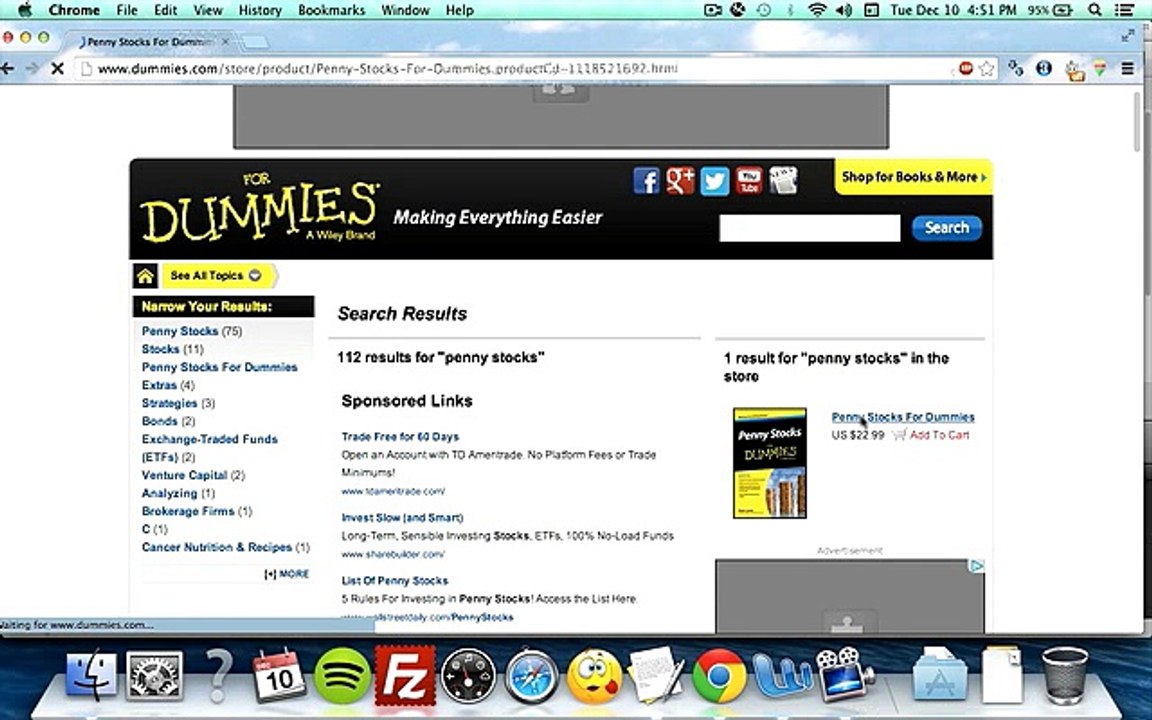Open List Of Penny Stocks link
Viewport: 1152px width, 720px height.
coord(395,580)
